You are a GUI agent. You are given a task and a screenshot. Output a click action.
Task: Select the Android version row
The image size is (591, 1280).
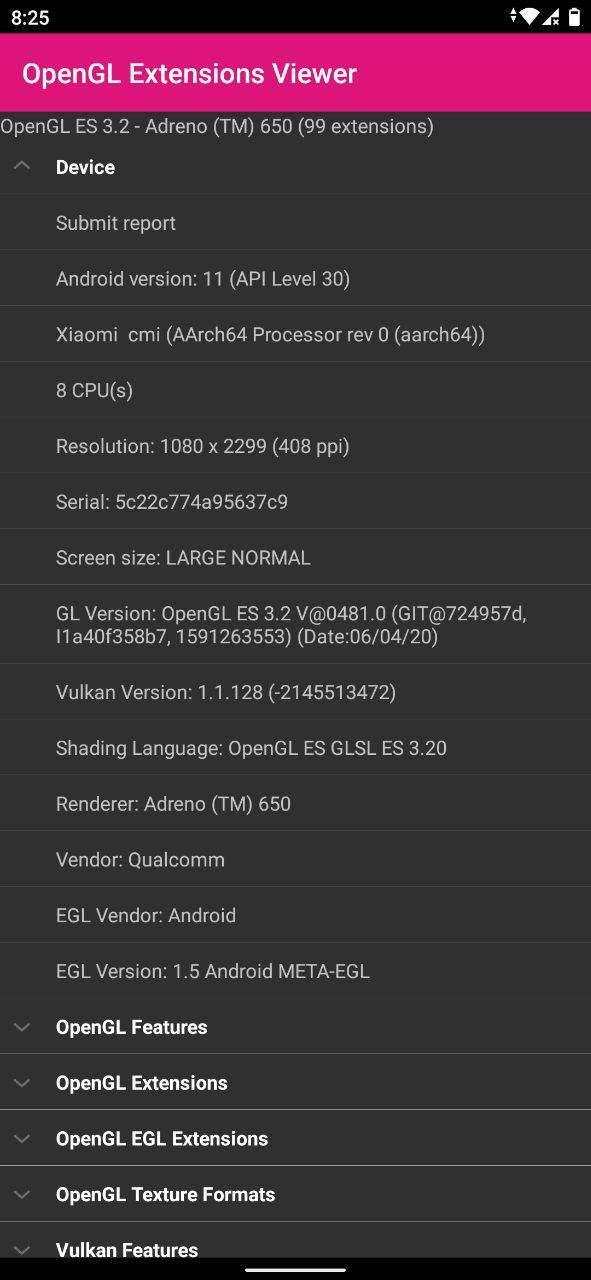[x=295, y=279]
